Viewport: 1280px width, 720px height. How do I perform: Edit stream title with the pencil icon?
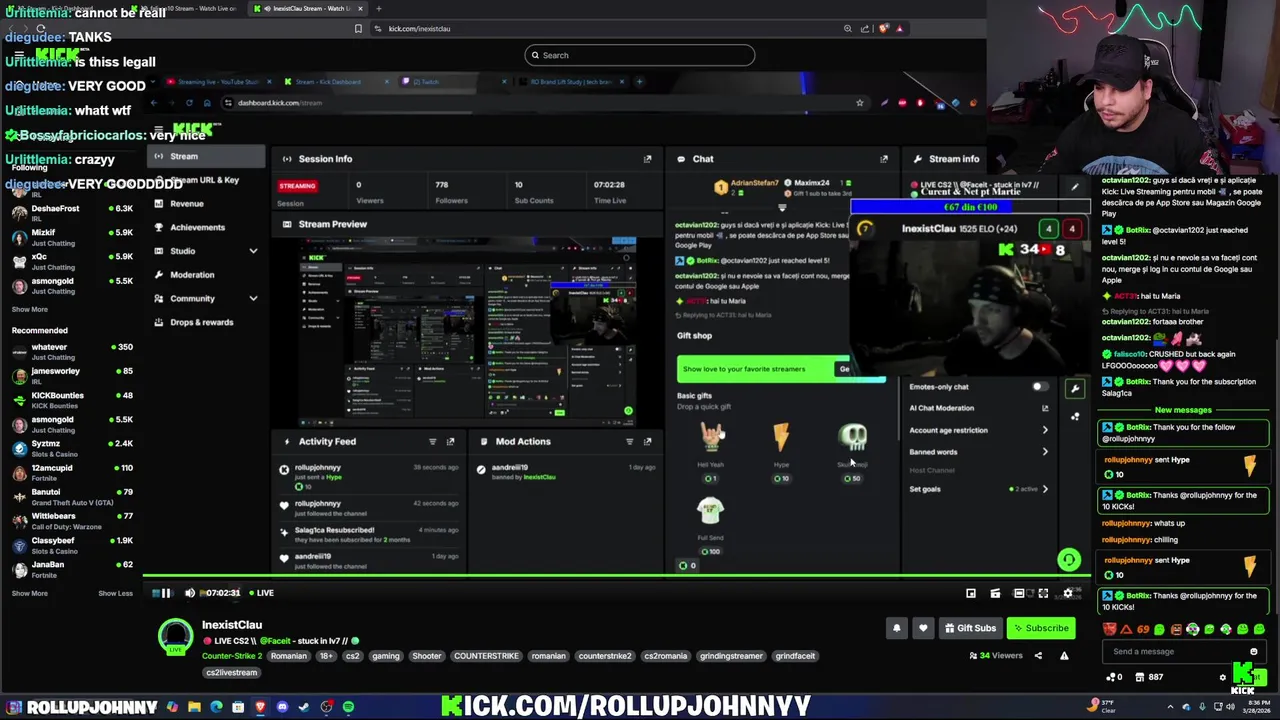[1075, 187]
